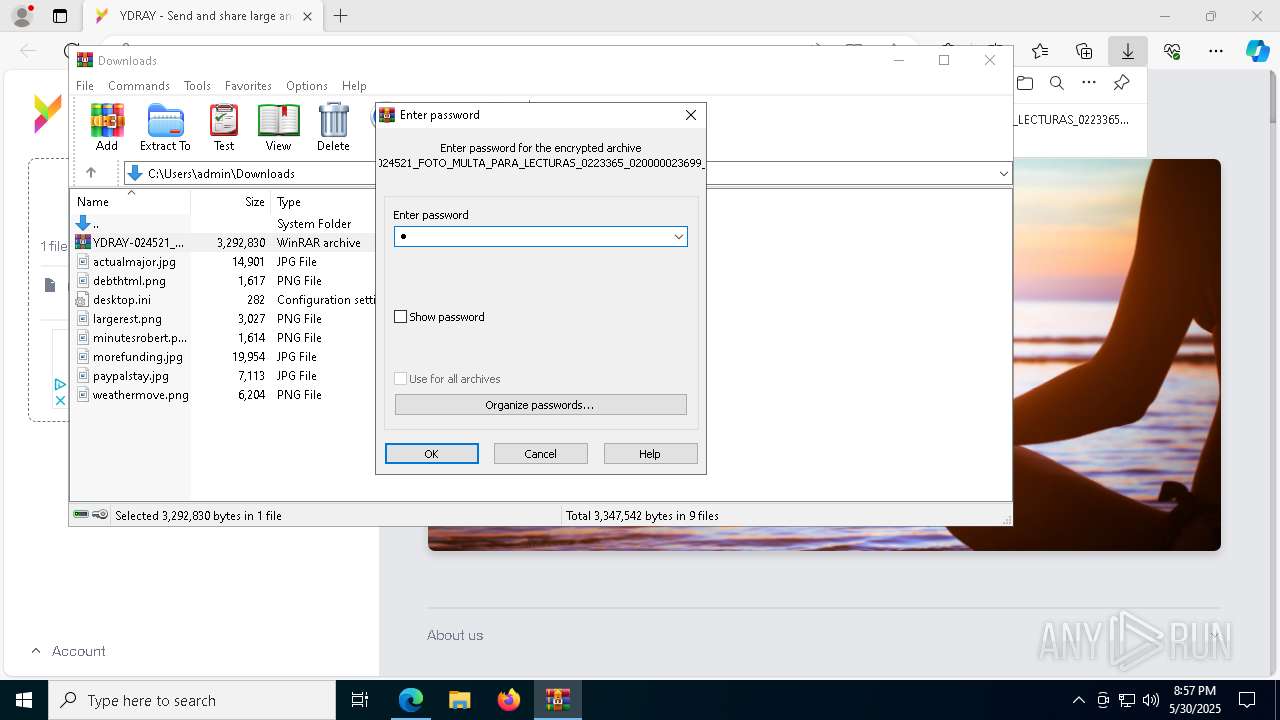Image resolution: width=1280 pixels, height=720 pixels.
Task: Select minutesrobert PNG file row
Action: pyautogui.click(x=224, y=338)
